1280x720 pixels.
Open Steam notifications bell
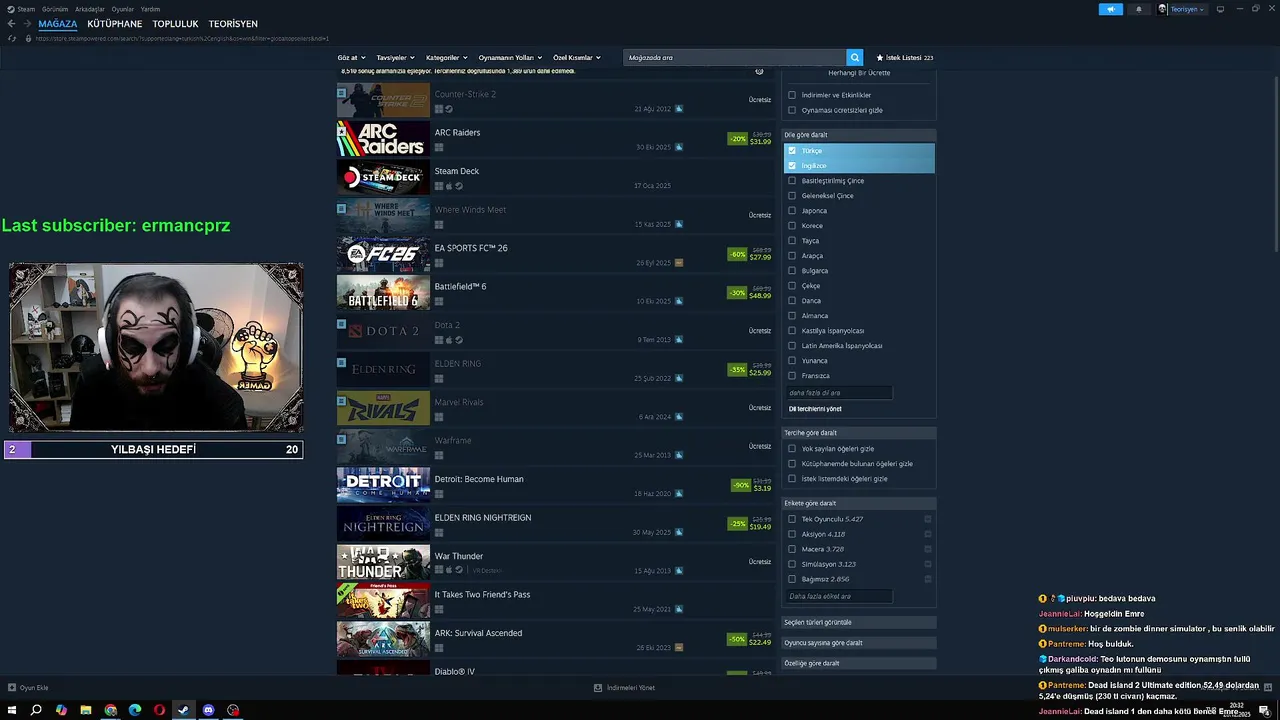tap(1138, 9)
